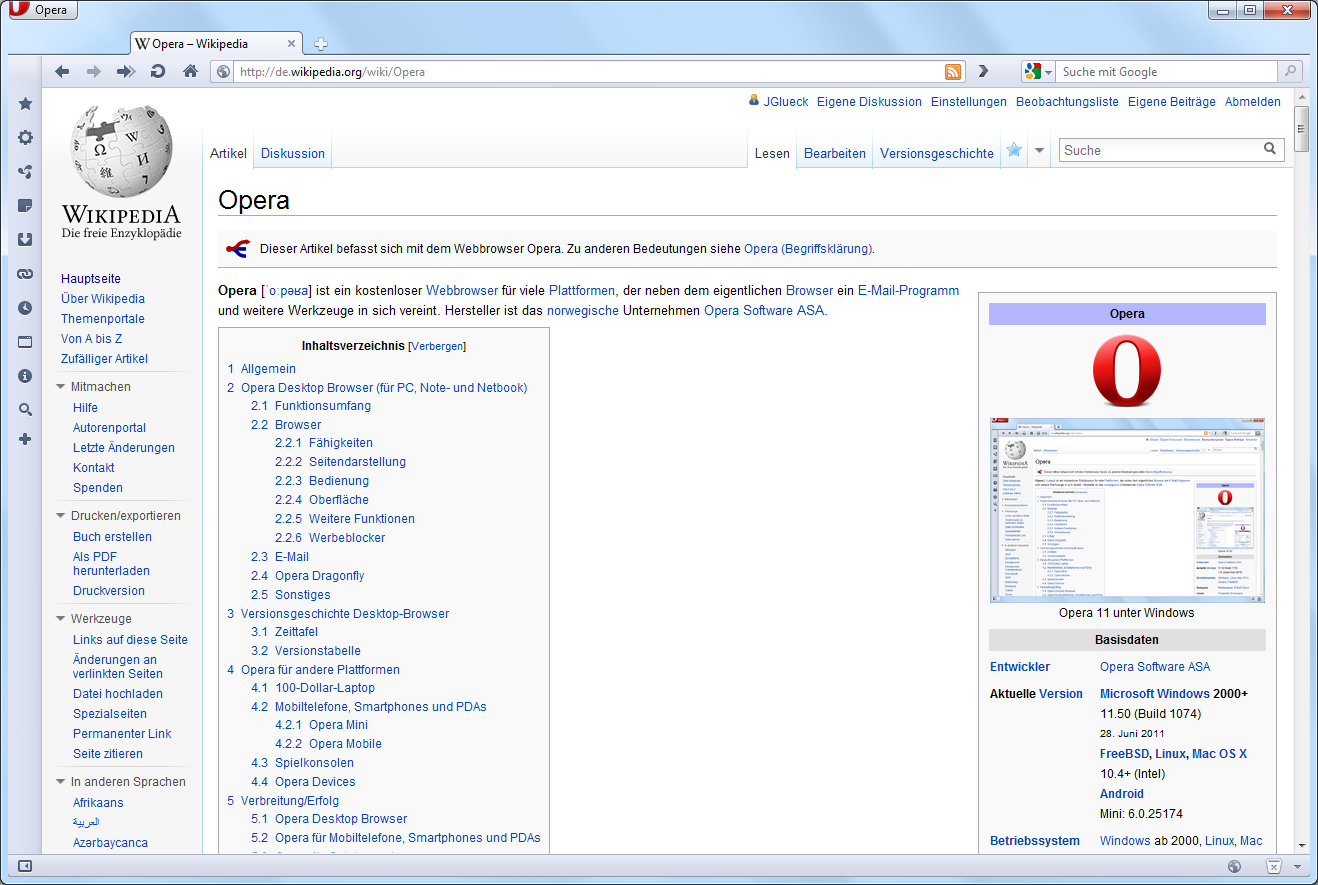Image resolution: width=1318 pixels, height=885 pixels.
Task: Go to Hauptseite in the left navigation
Action: point(91,279)
